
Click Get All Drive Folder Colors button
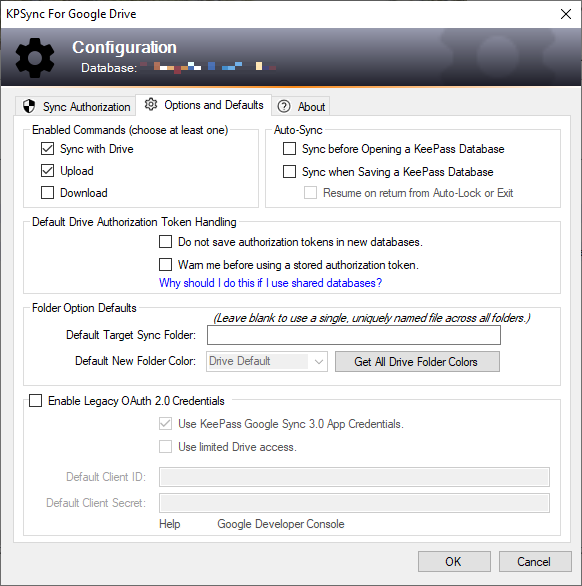(417, 361)
